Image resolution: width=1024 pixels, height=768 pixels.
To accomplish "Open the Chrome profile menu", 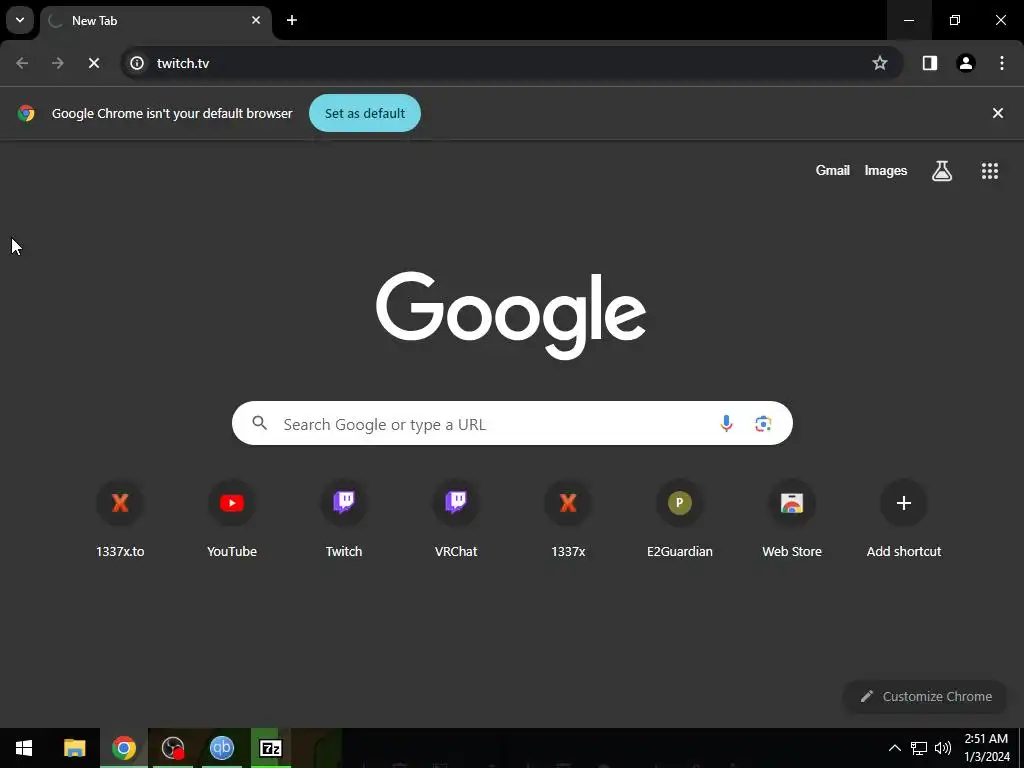I will pos(966,63).
